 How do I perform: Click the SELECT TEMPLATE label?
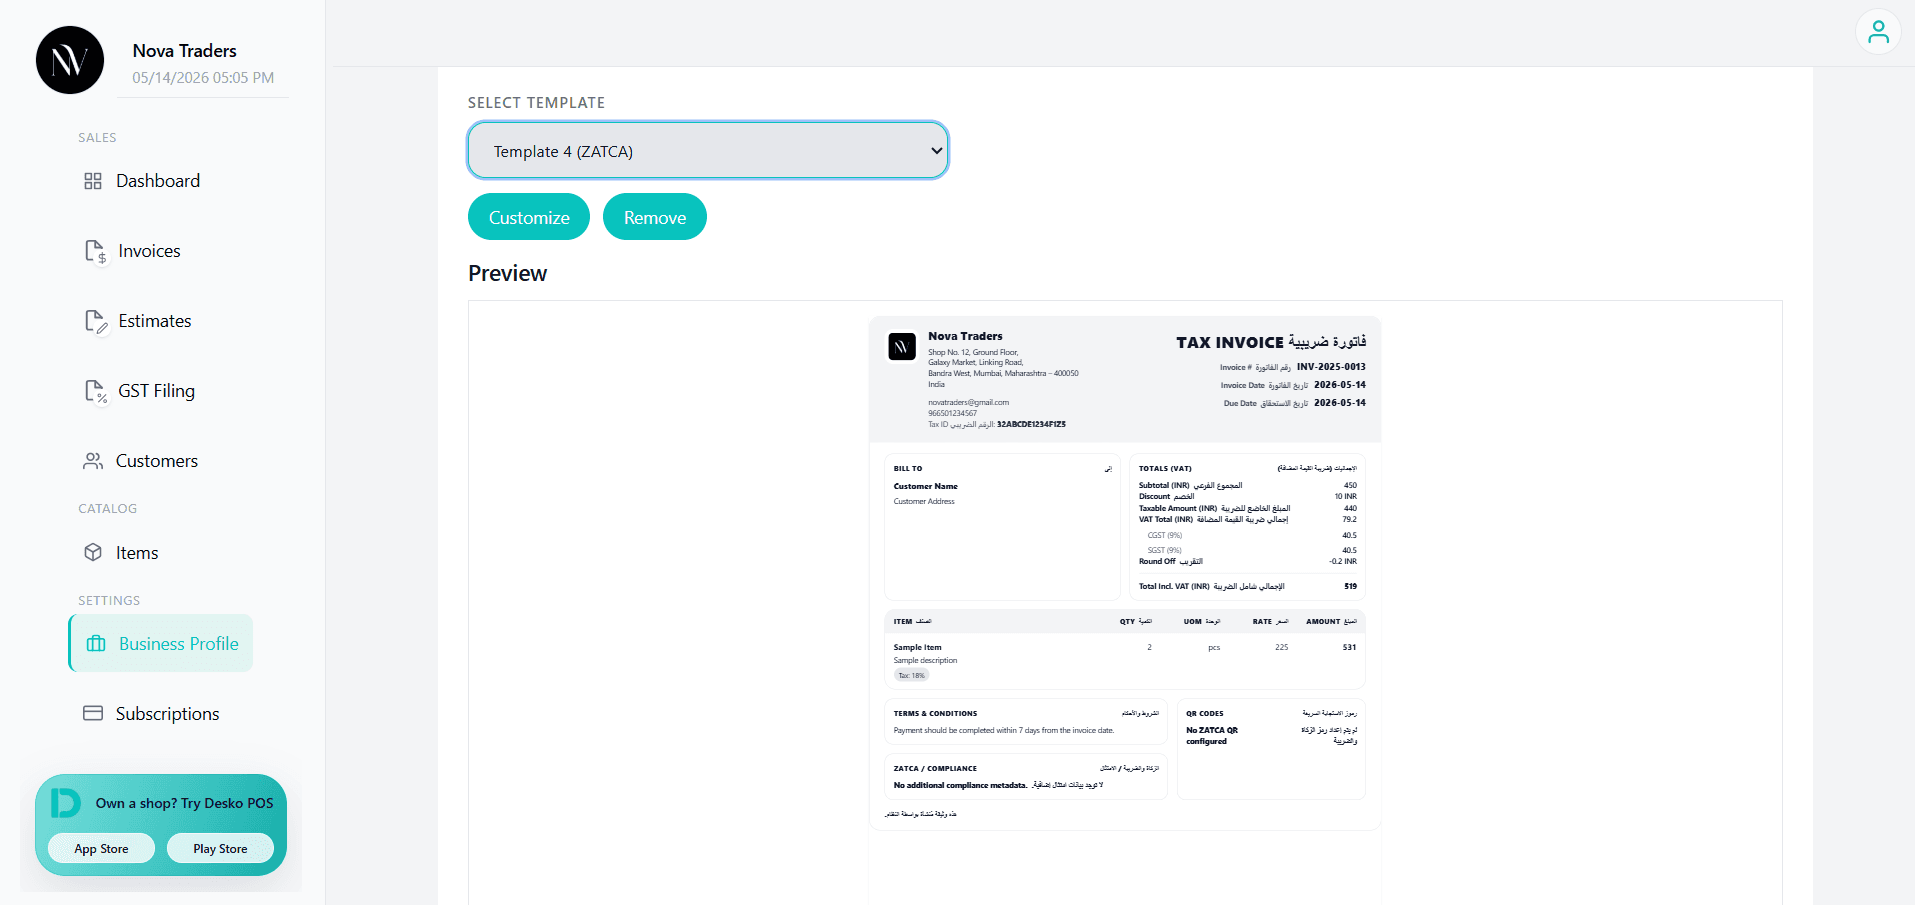pos(536,103)
